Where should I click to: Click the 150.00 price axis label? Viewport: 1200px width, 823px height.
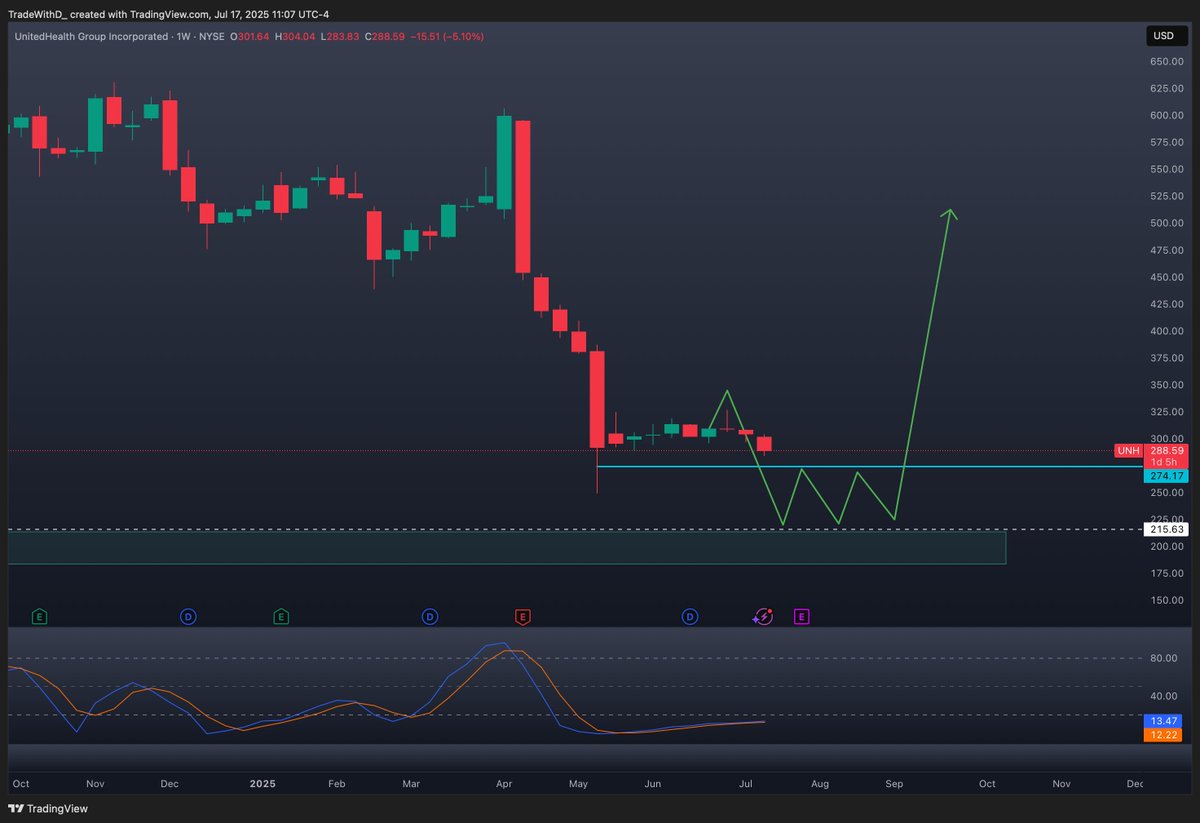pos(1166,600)
